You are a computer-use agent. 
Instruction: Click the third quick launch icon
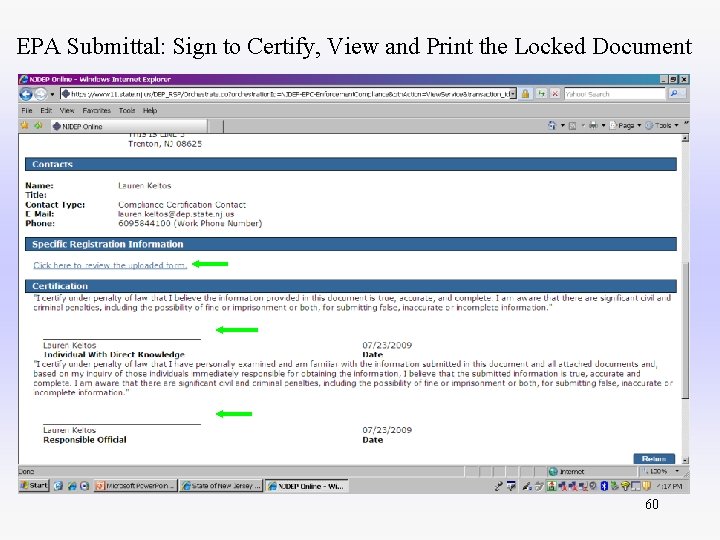[x=84, y=486]
